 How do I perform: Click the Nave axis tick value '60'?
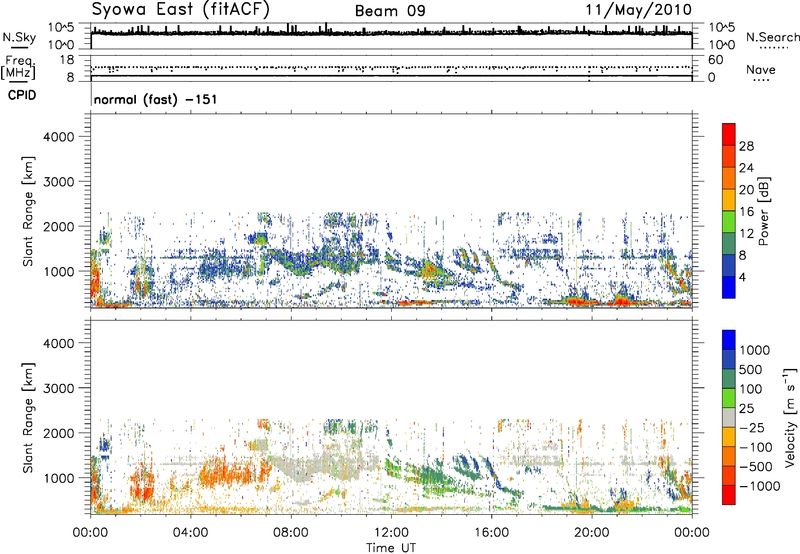(715, 60)
